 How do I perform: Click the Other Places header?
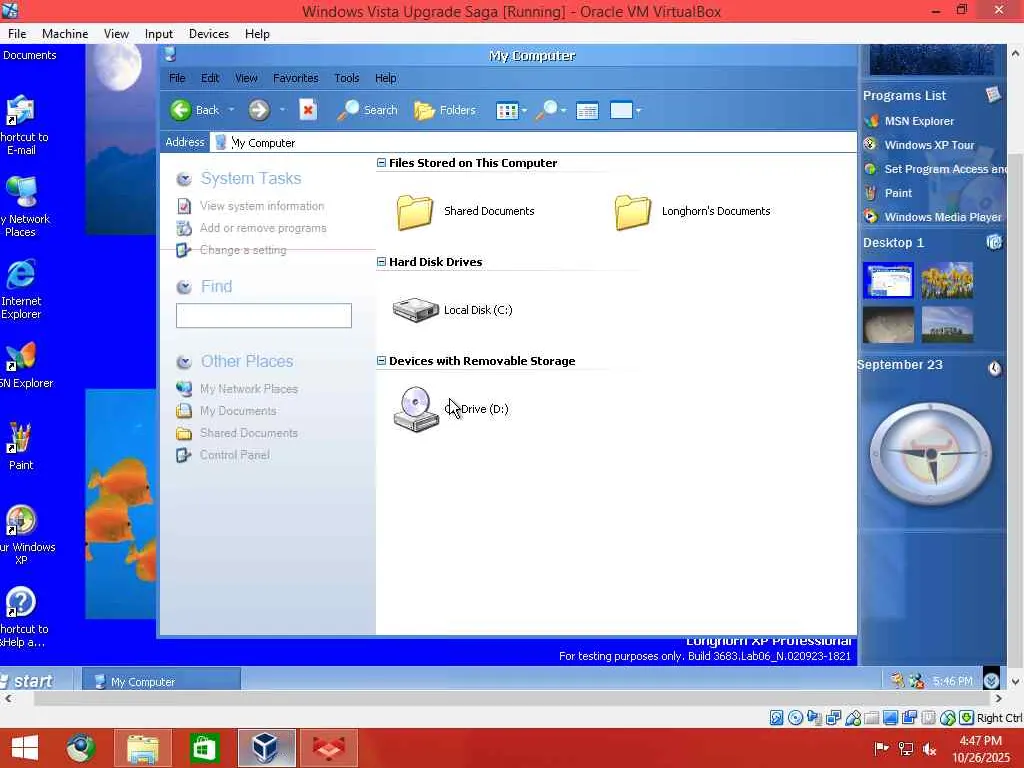[x=247, y=361]
